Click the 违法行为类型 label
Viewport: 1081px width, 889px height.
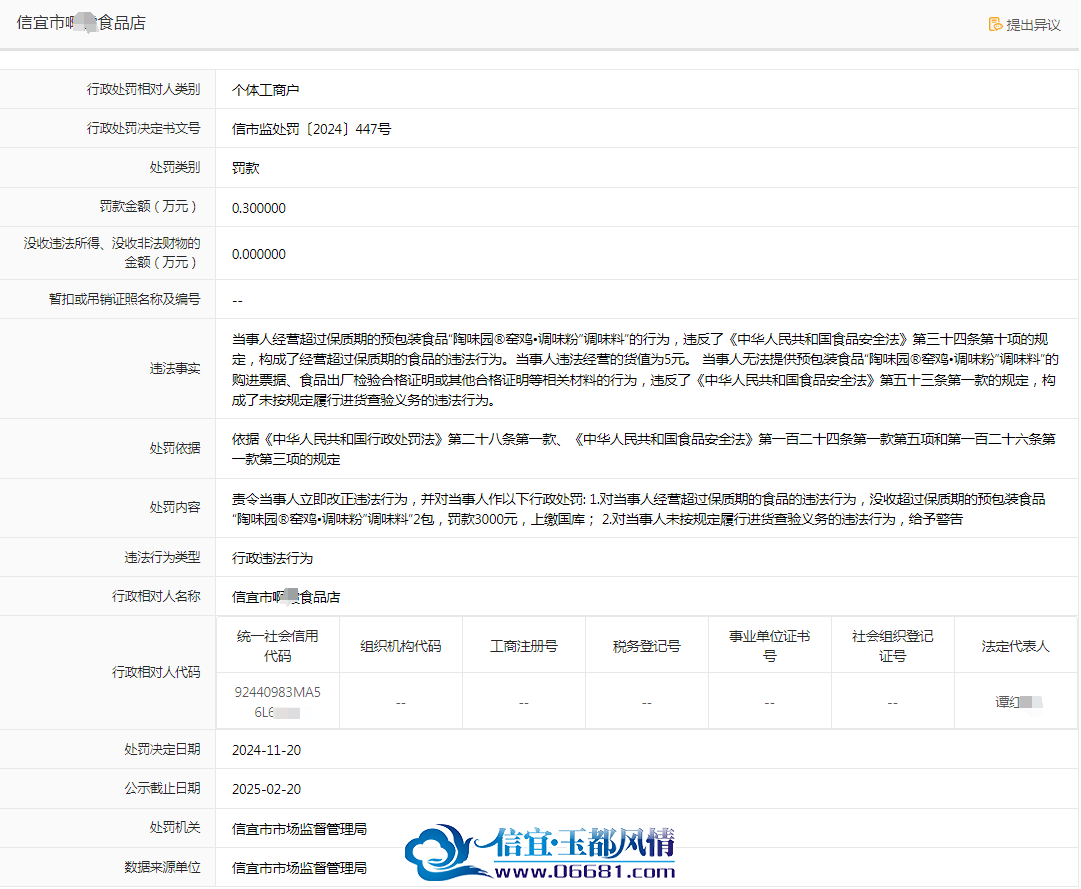point(163,558)
